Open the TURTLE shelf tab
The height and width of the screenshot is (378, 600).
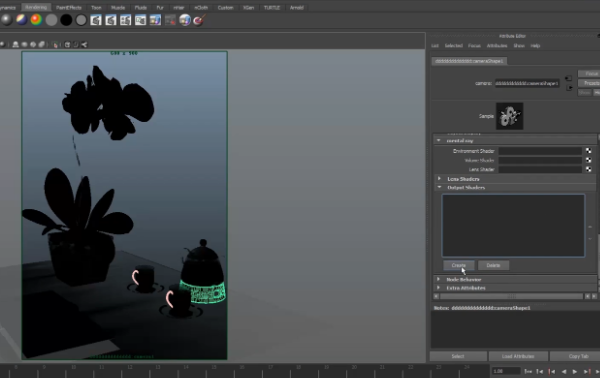[272, 8]
